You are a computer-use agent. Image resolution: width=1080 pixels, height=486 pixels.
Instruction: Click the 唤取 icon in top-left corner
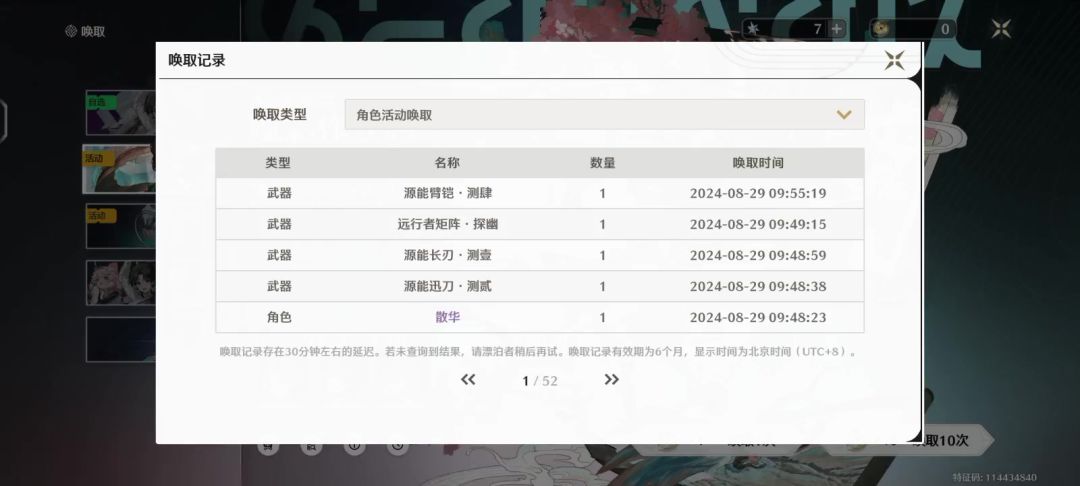click(71, 31)
